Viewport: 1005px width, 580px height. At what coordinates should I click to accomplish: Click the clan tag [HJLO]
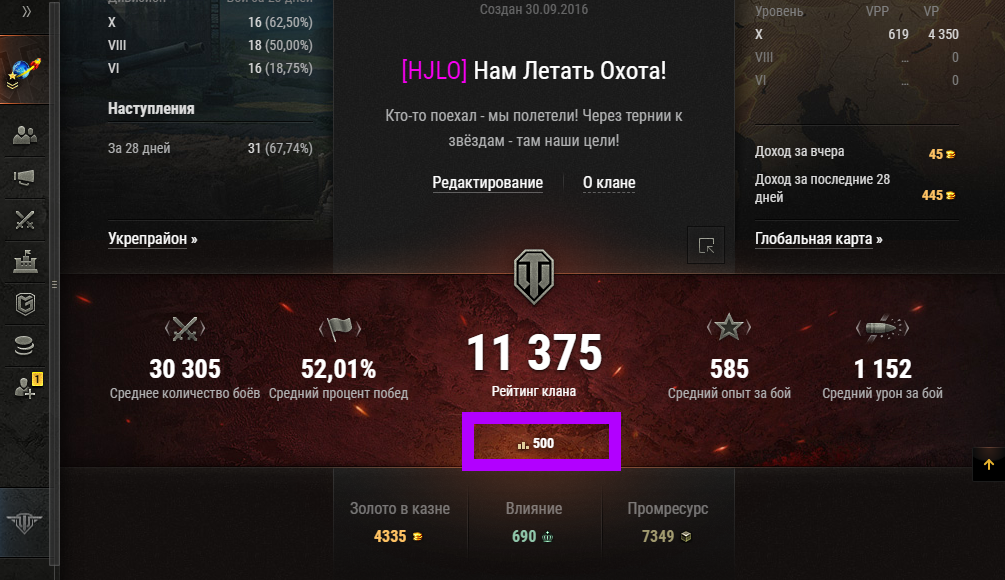click(434, 70)
